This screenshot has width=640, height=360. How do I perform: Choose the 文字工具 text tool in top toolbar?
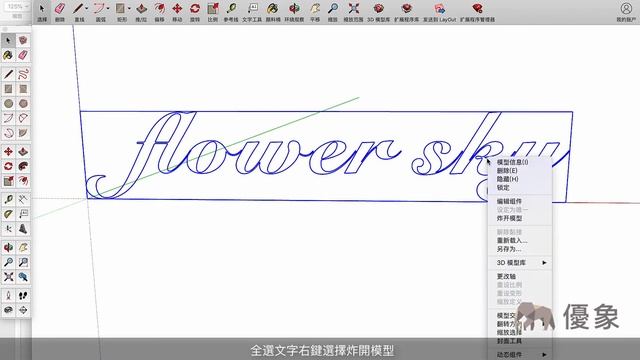pyautogui.click(x=252, y=12)
